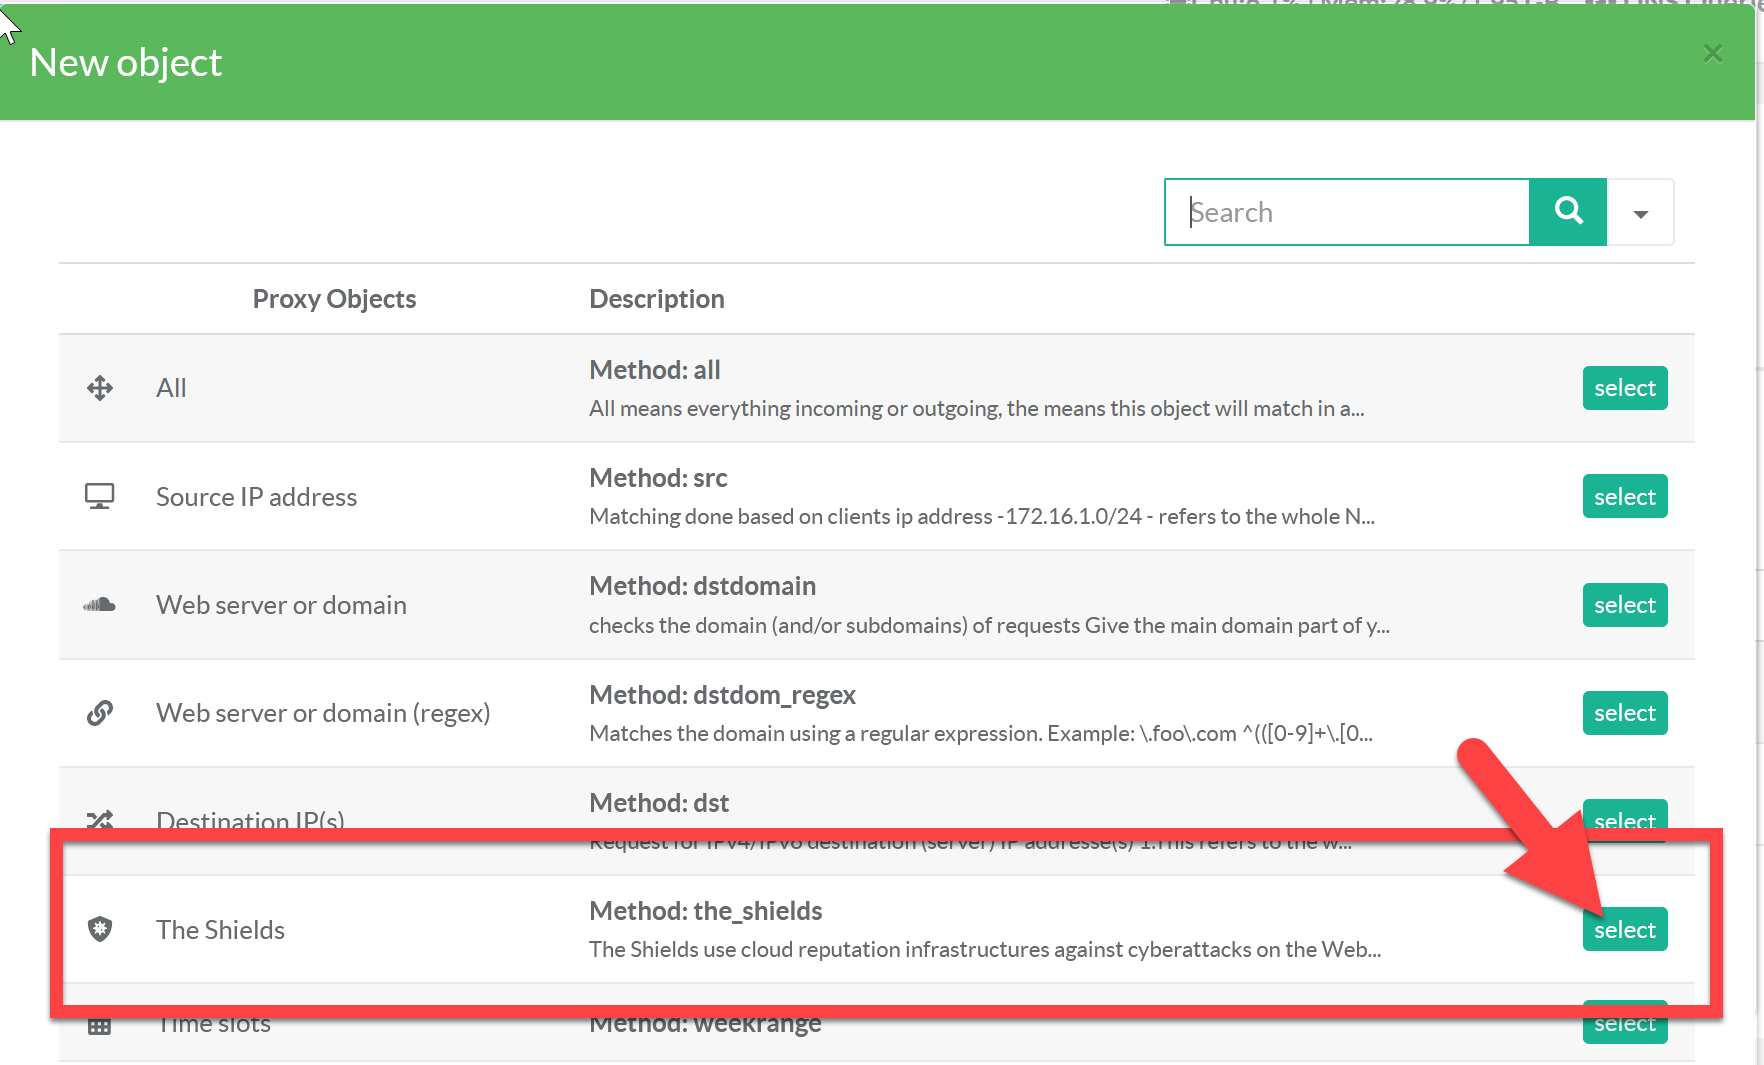
Task: Click the Destination IP shuffle icon
Action: pyautogui.click(x=100, y=820)
